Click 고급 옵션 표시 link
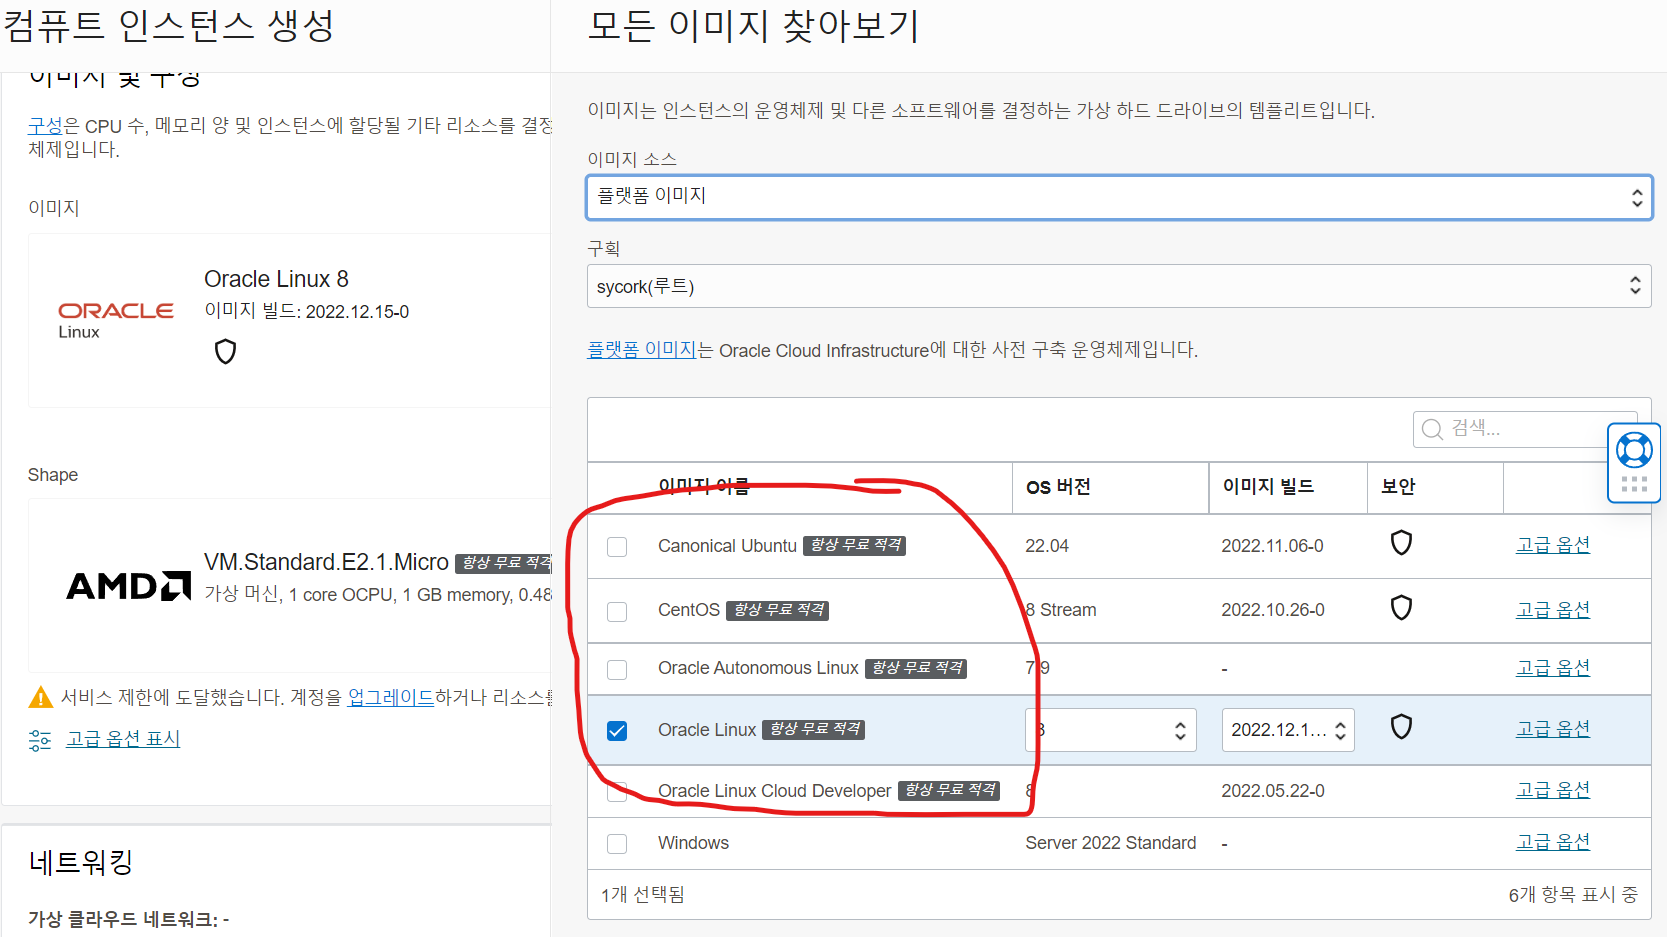 123,739
